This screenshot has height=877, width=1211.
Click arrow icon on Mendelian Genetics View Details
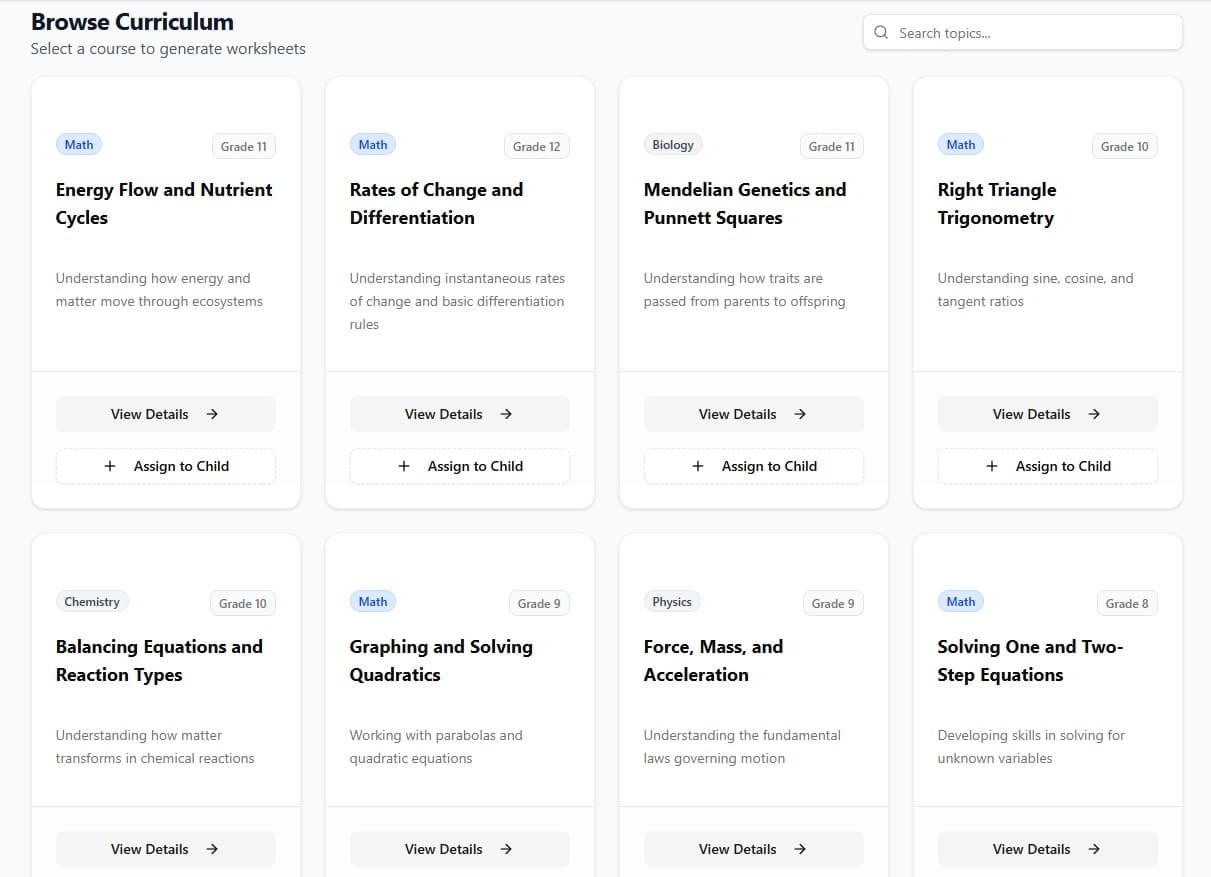click(x=800, y=414)
